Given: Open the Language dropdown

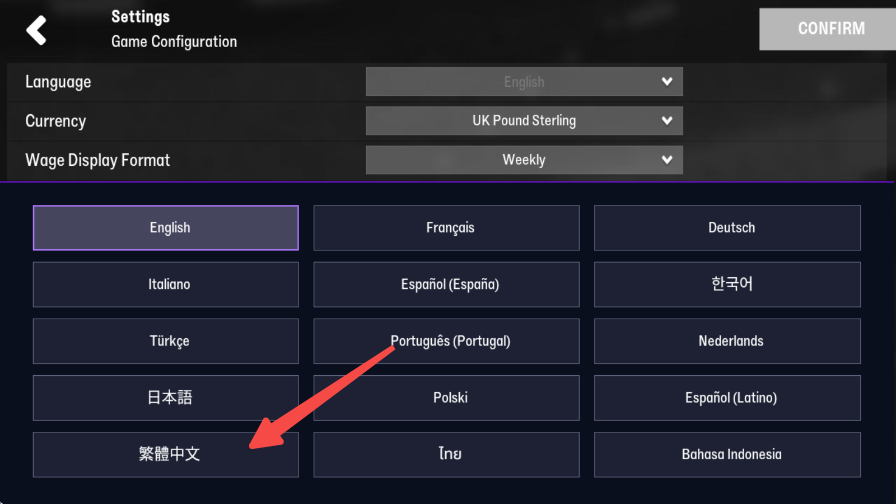Looking at the screenshot, I should (x=524, y=82).
